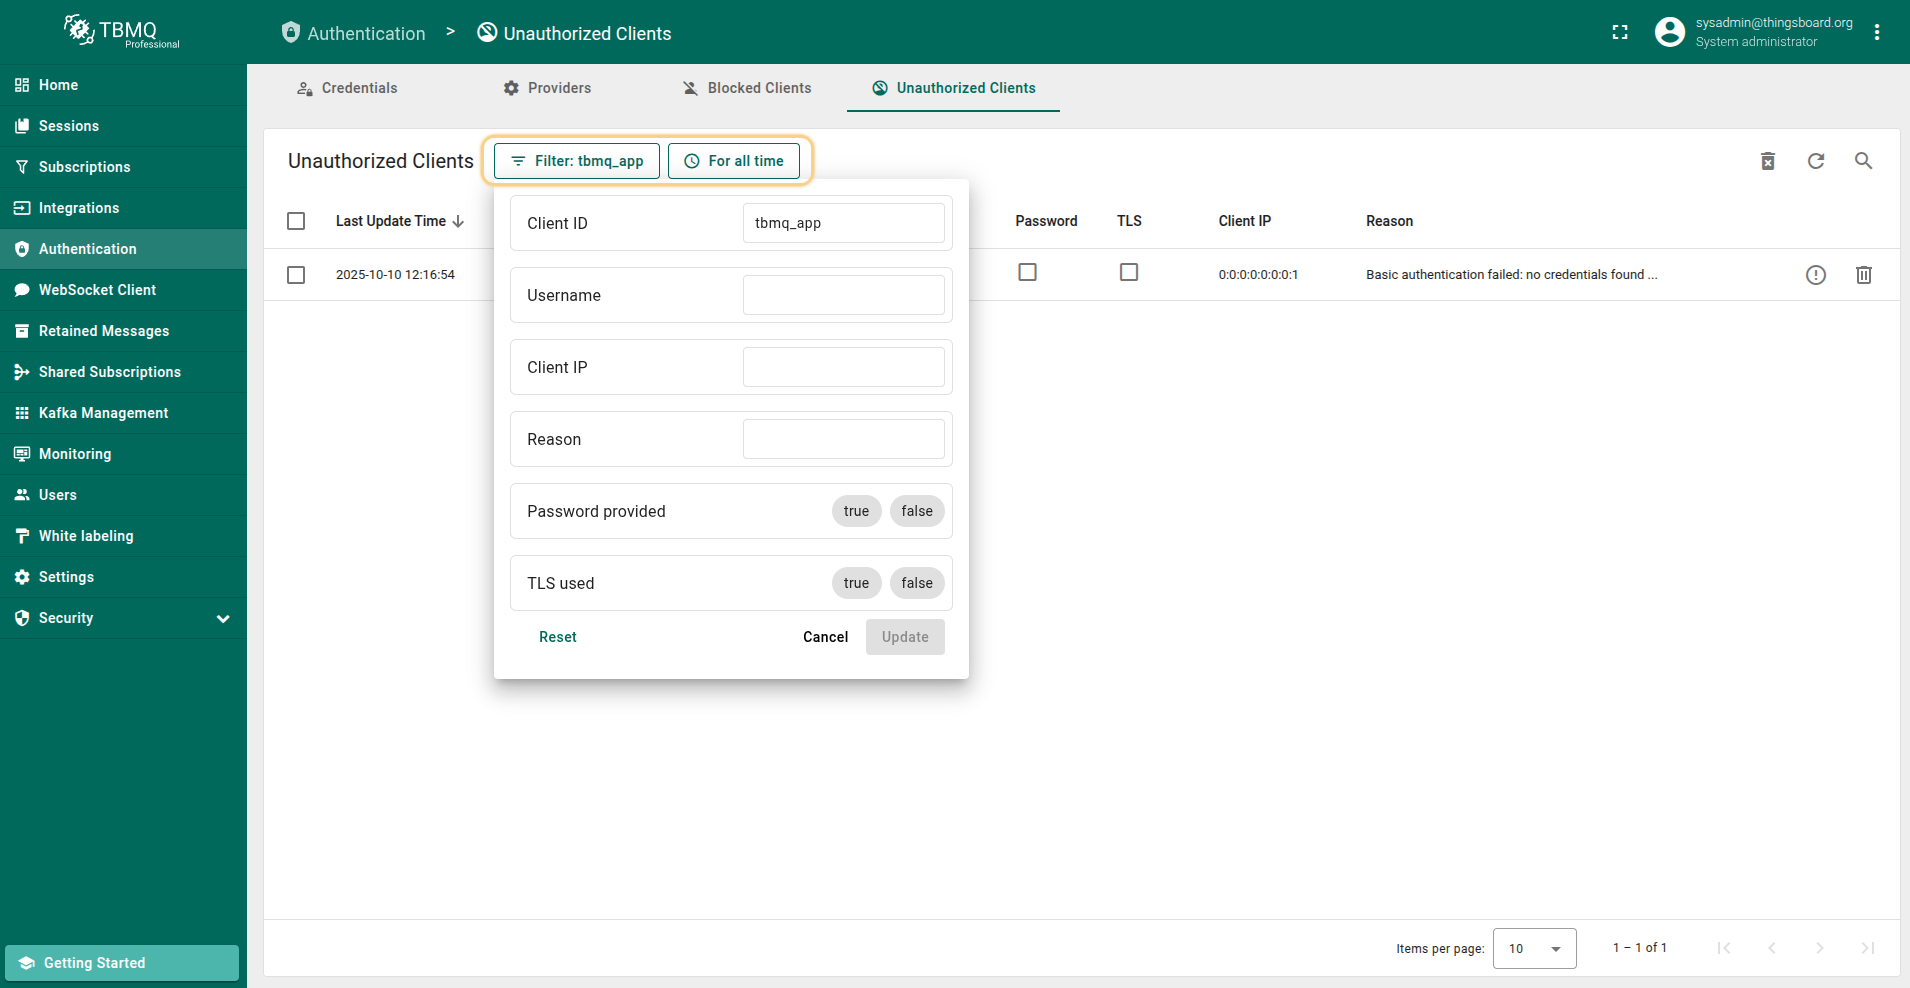
Task: Open Kafka Management in the sidebar
Action: coord(103,413)
